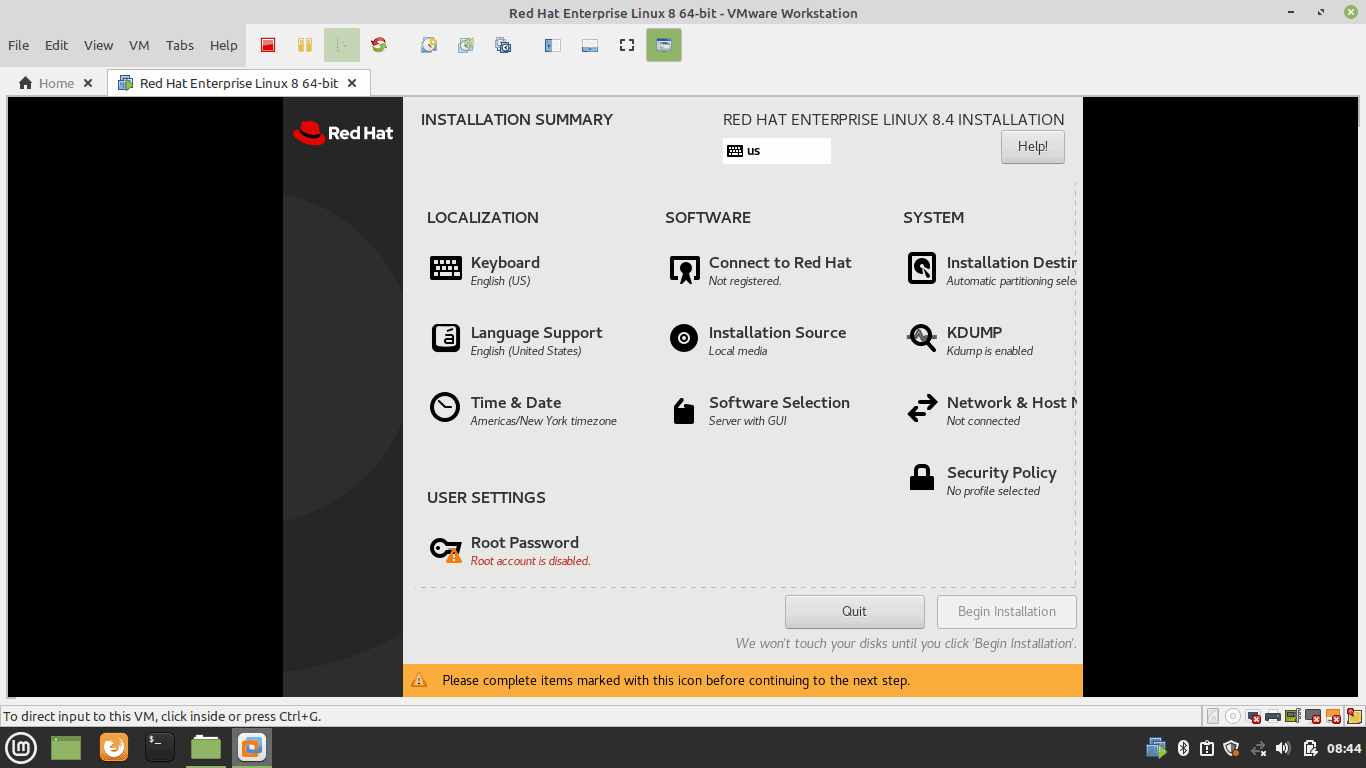Image resolution: width=1366 pixels, height=768 pixels.
Task: Open the View menu
Action: 98,45
